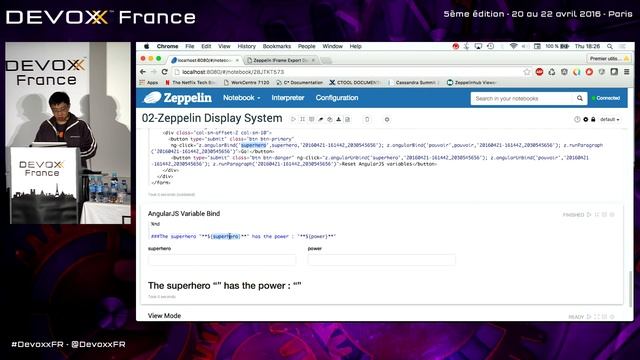Viewport: 640px width, 360px height.
Task: Select the localhost:8080 notebook tab
Action: (204, 60)
